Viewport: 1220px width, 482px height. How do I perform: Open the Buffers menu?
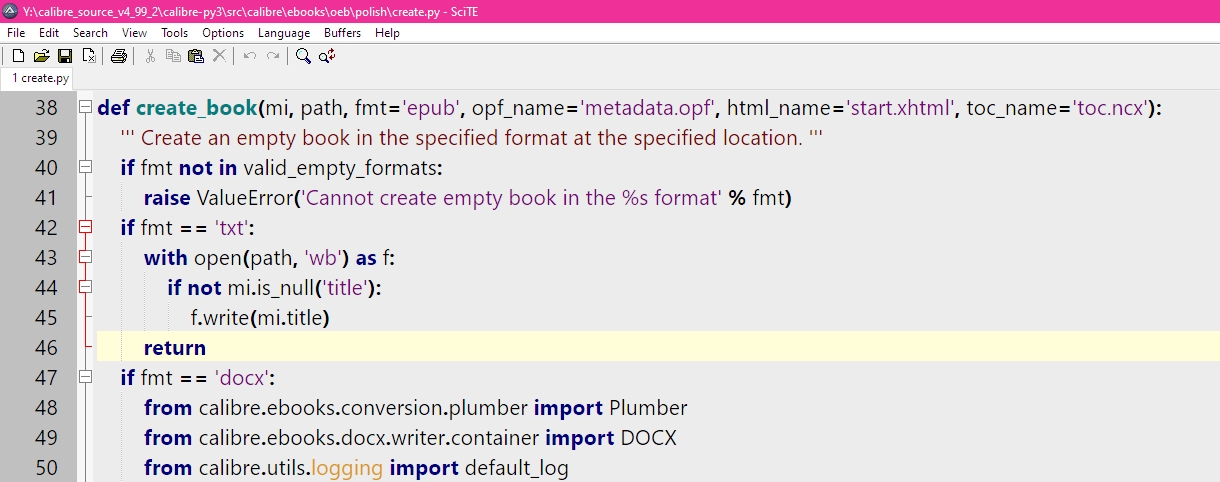pos(343,33)
